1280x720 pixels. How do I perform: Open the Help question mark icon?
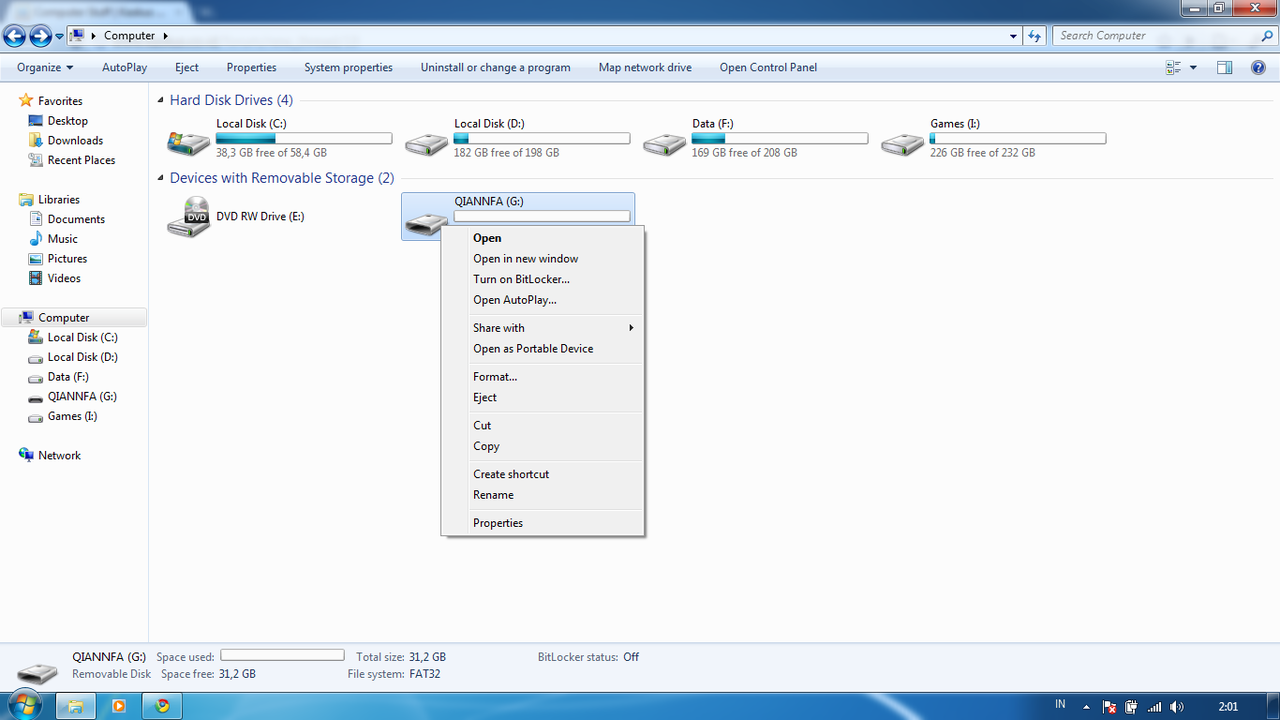[1258, 67]
